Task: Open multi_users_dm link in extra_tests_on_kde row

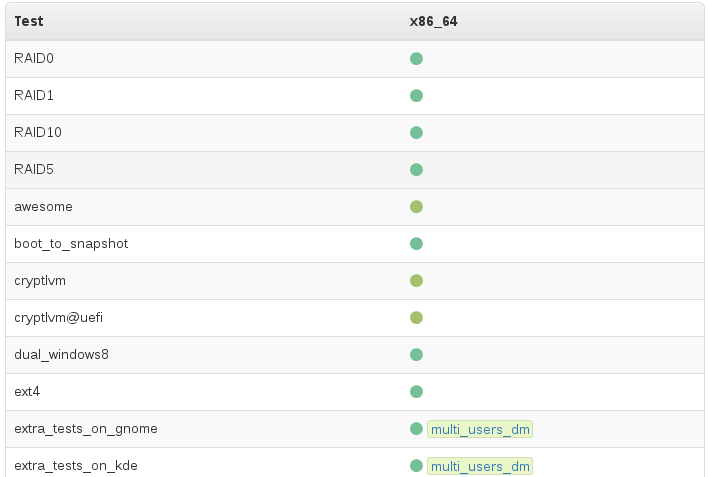Action: (480, 466)
